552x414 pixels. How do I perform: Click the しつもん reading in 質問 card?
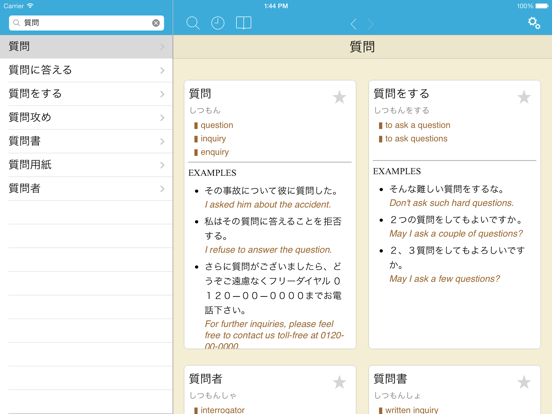tap(205, 111)
